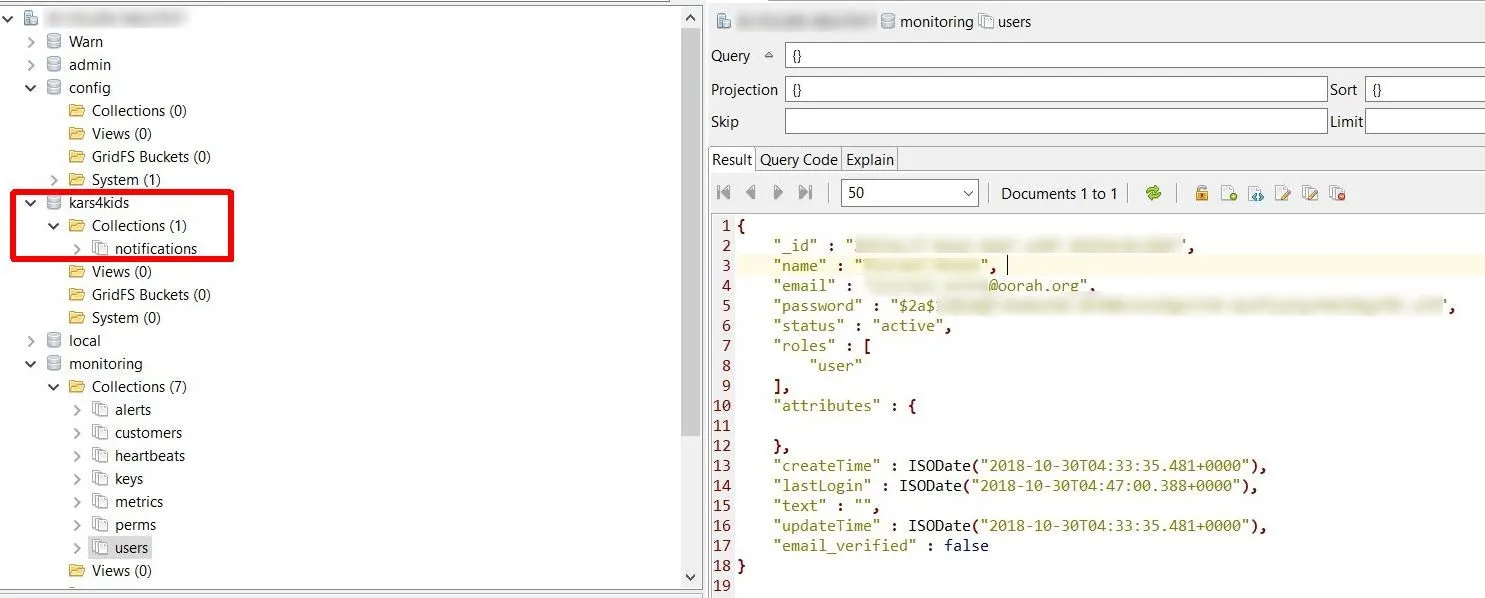The image size is (1485, 598).
Task: Go to the last results page
Action: pyautogui.click(x=805, y=193)
